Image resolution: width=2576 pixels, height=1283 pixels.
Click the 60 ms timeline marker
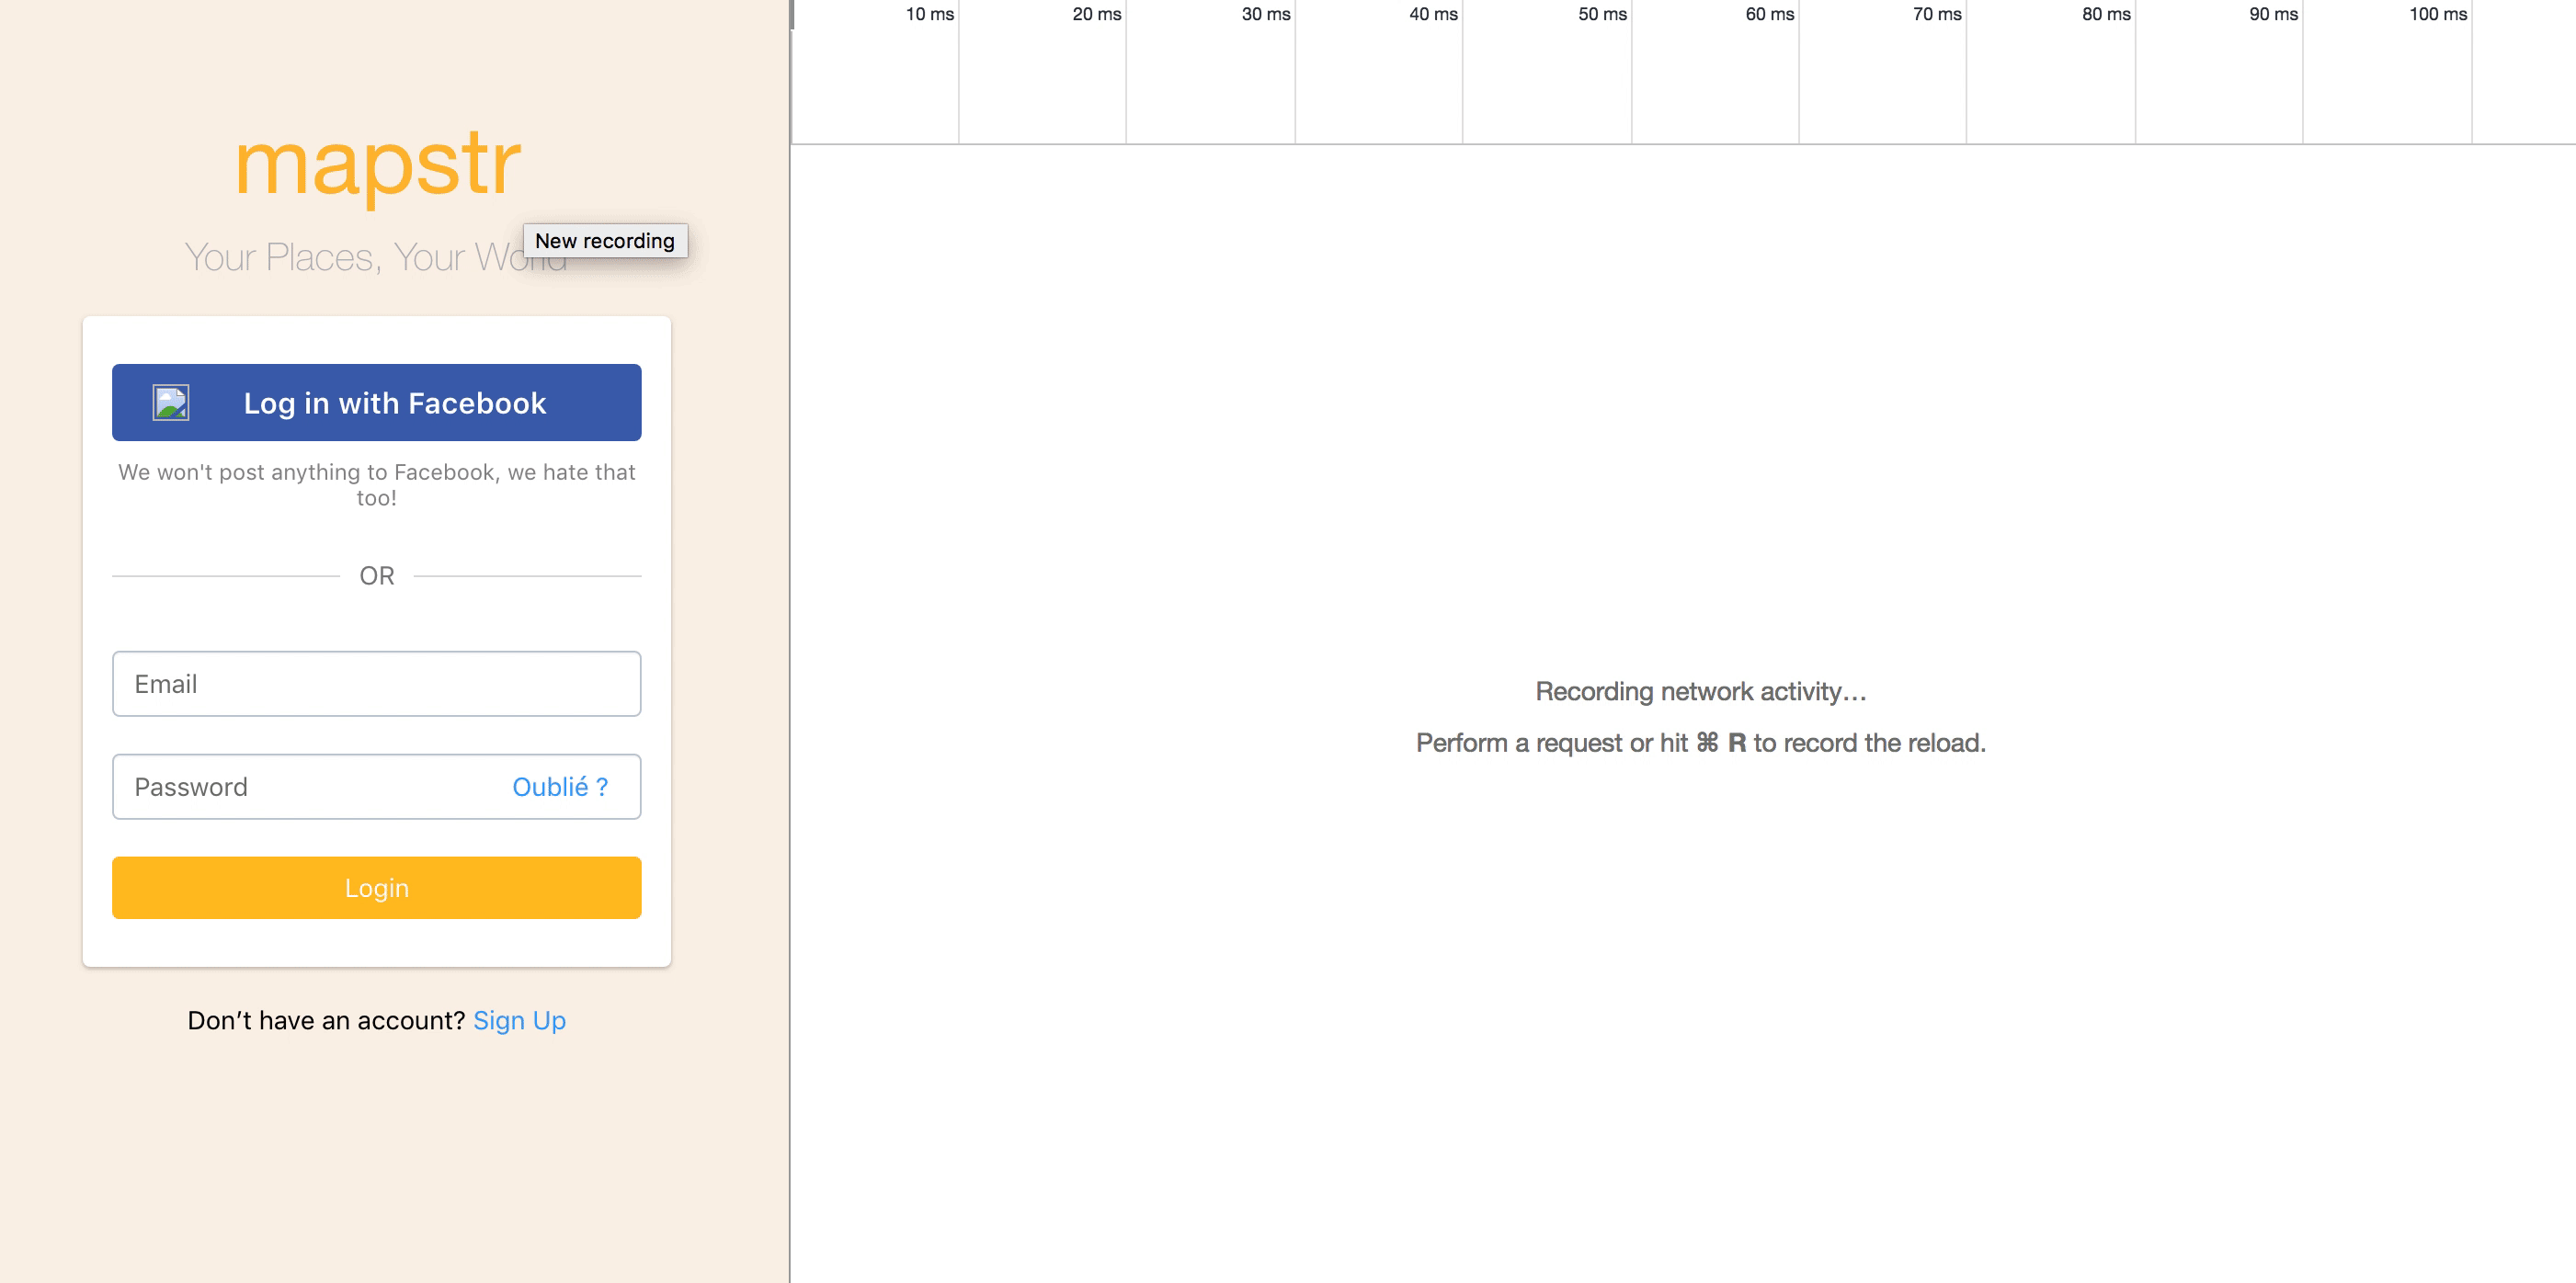click(x=1769, y=14)
